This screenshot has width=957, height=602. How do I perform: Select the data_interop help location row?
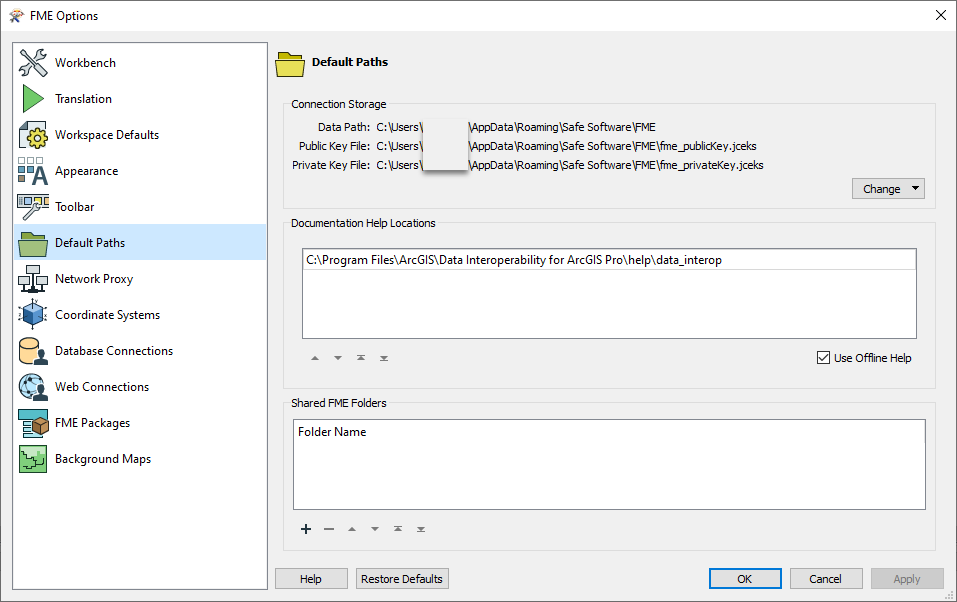click(609, 259)
